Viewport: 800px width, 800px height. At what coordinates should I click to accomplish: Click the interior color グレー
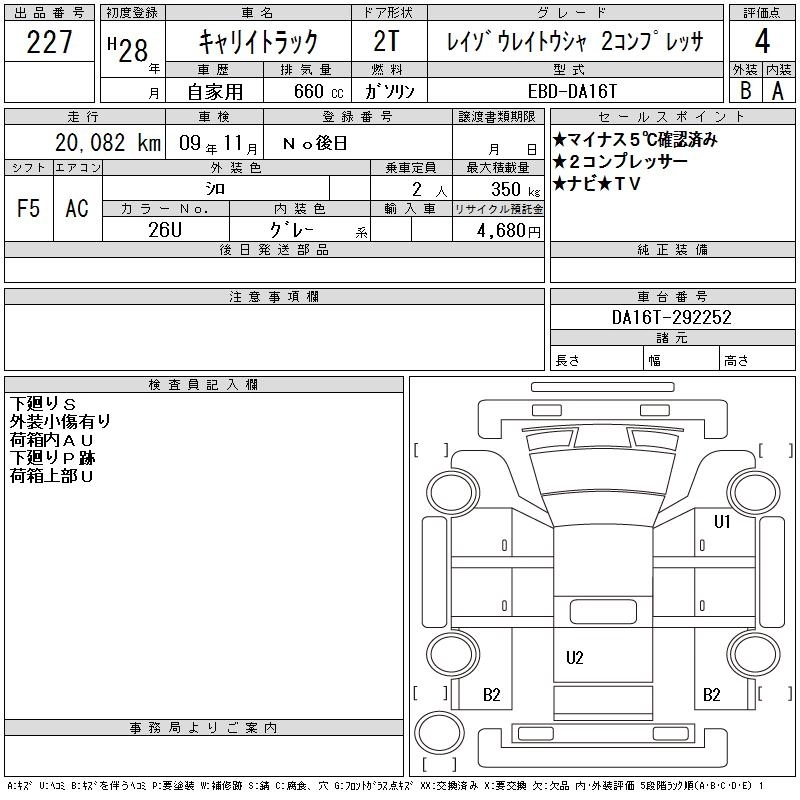(291, 230)
